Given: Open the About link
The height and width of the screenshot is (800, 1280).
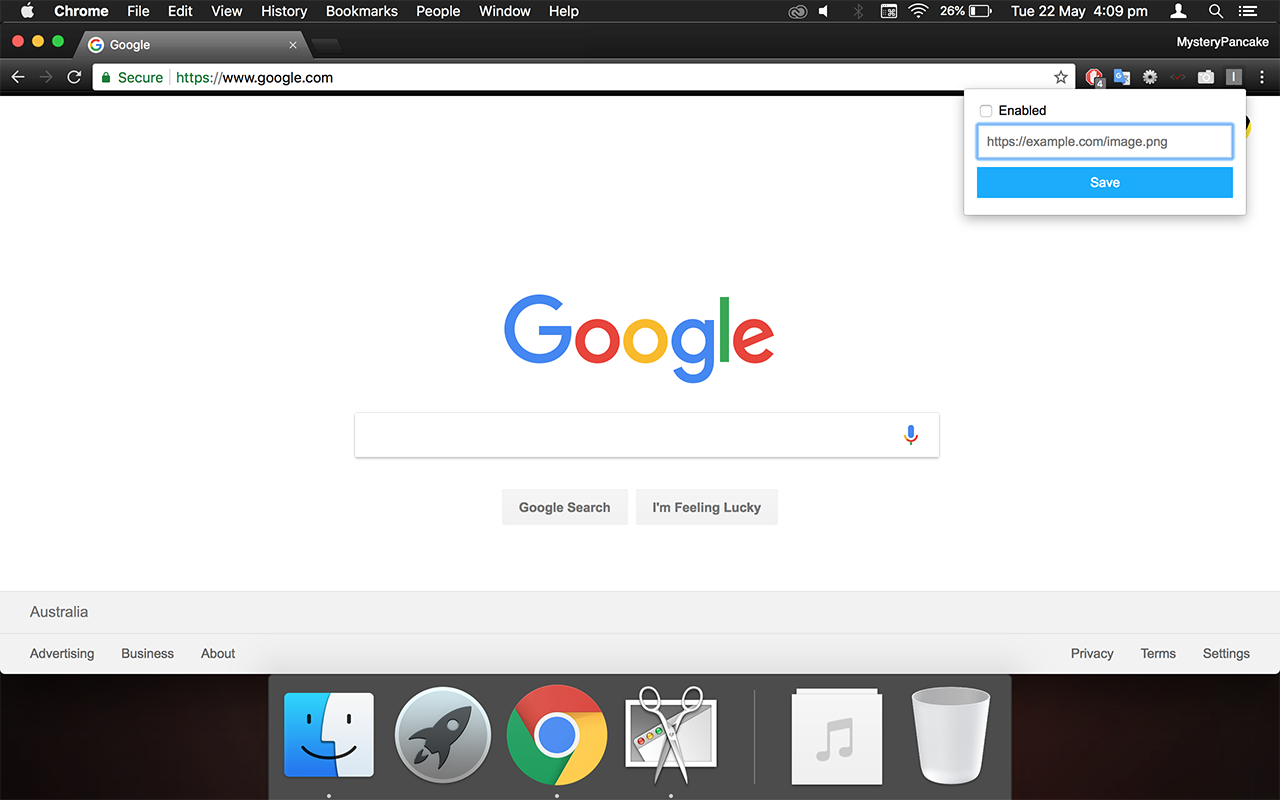Looking at the screenshot, I should tap(218, 653).
